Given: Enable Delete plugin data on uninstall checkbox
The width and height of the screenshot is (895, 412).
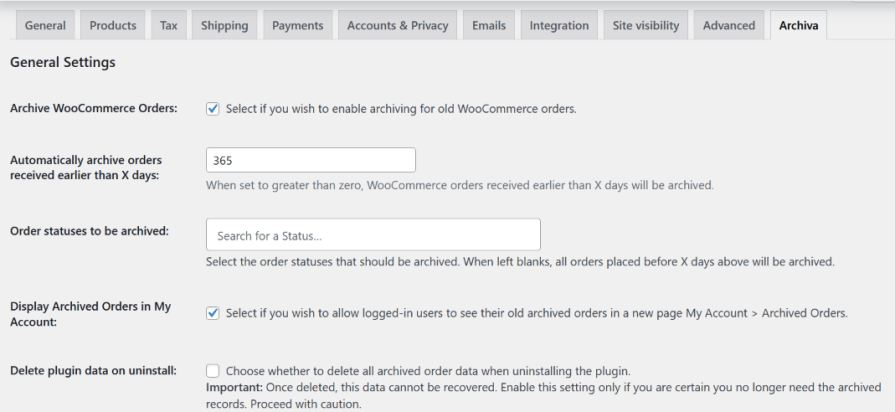Looking at the screenshot, I should (x=212, y=370).
